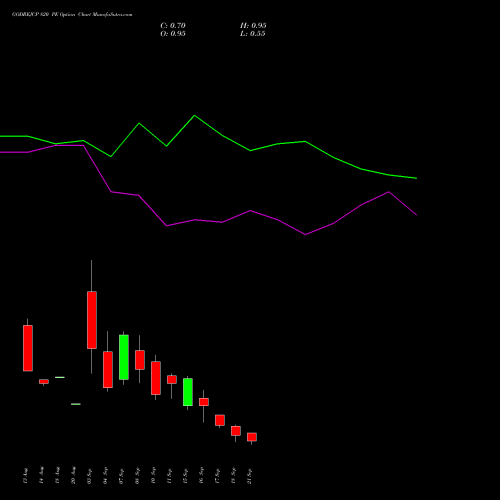Click the 07 Sep date label

[x=122, y=476]
